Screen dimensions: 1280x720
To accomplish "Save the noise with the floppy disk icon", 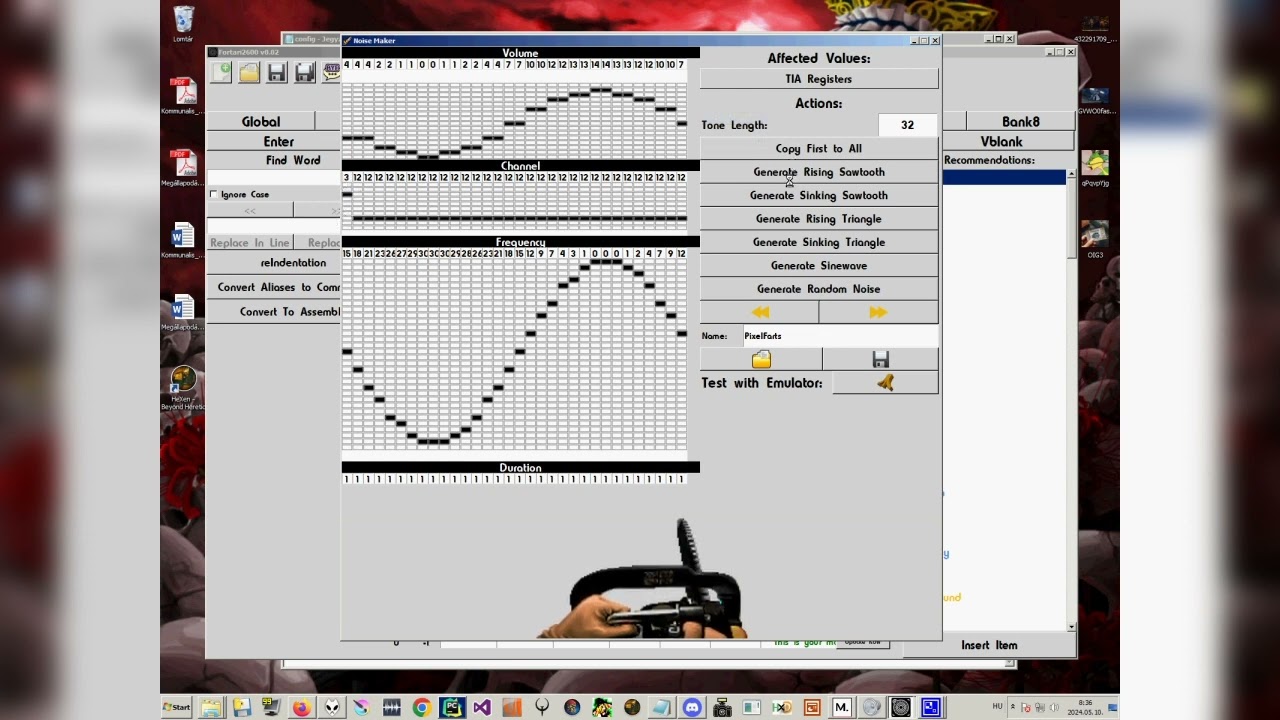I will coord(880,359).
